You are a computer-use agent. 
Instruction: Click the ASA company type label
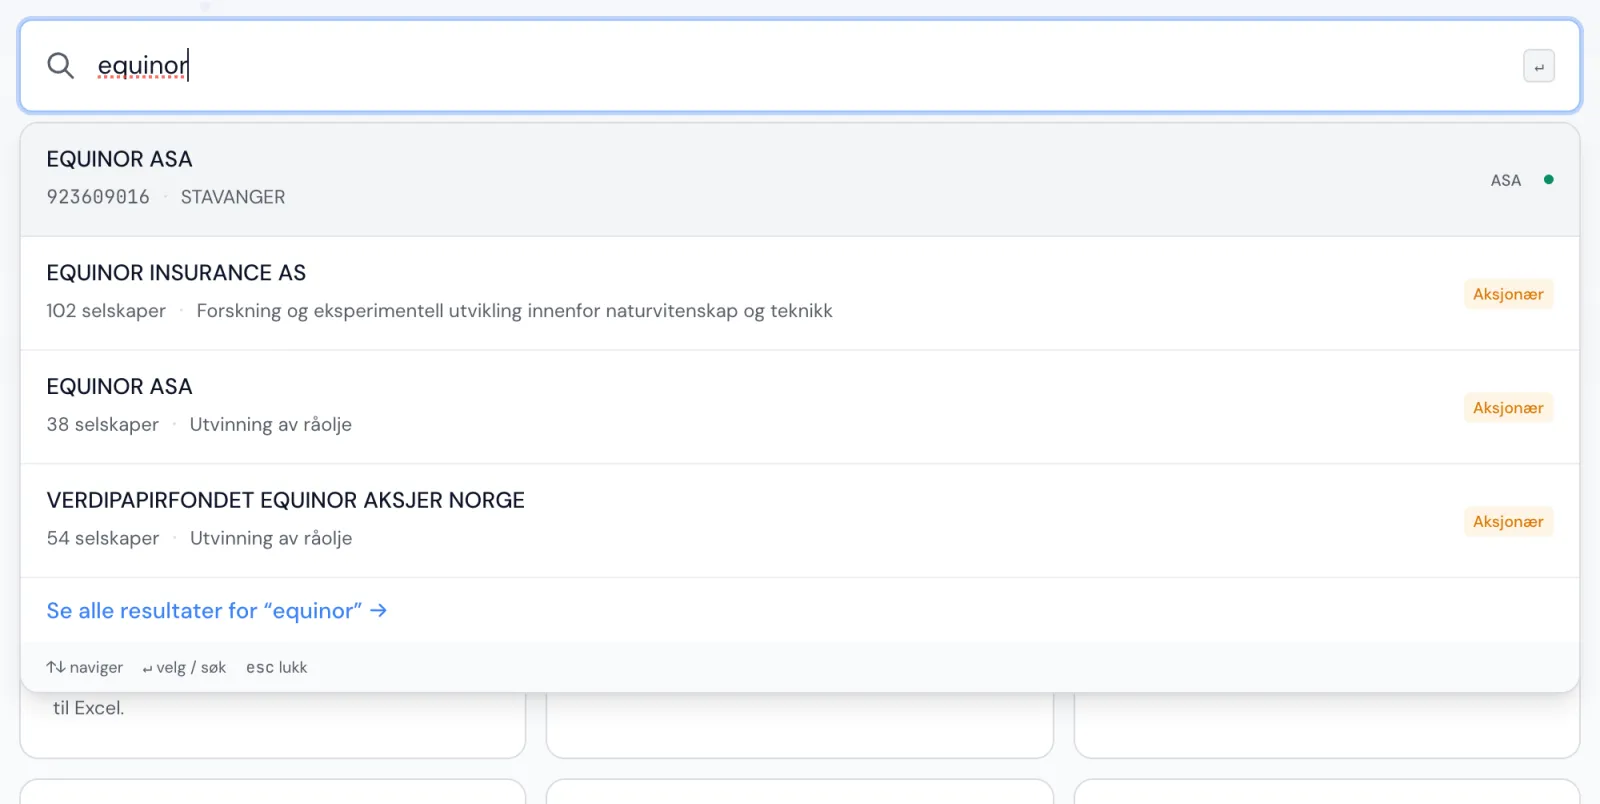(1506, 181)
